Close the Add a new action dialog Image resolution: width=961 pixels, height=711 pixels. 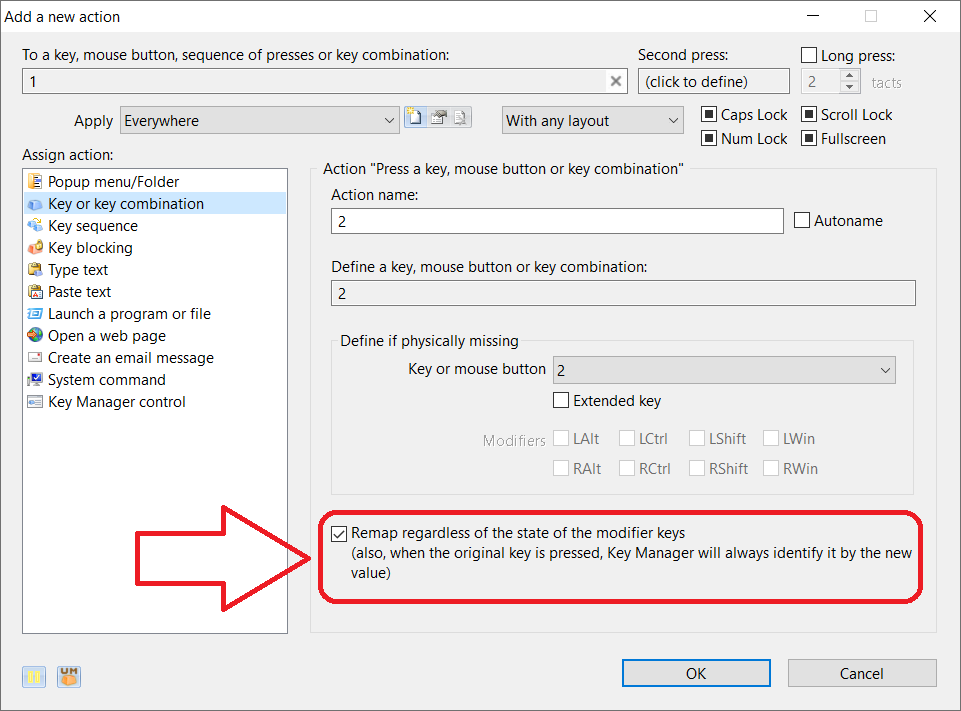(930, 17)
